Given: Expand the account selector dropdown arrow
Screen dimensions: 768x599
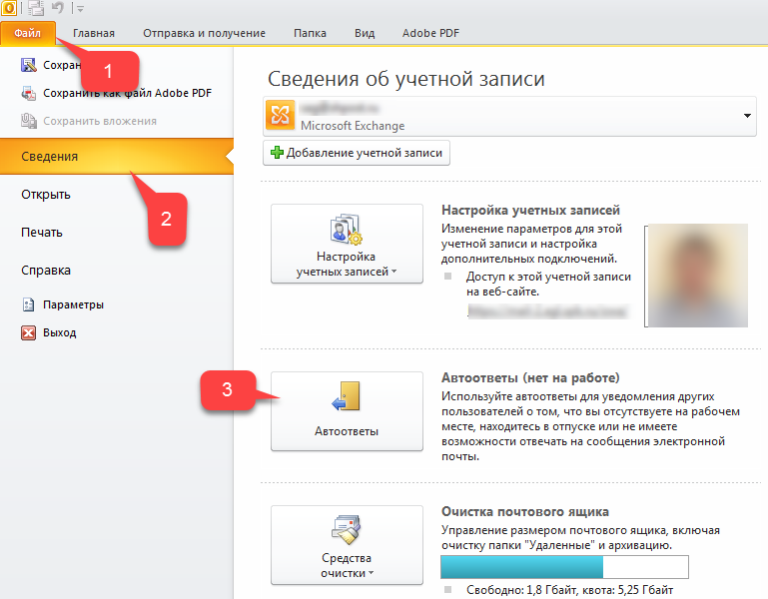Looking at the screenshot, I should pyautogui.click(x=747, y=116).
